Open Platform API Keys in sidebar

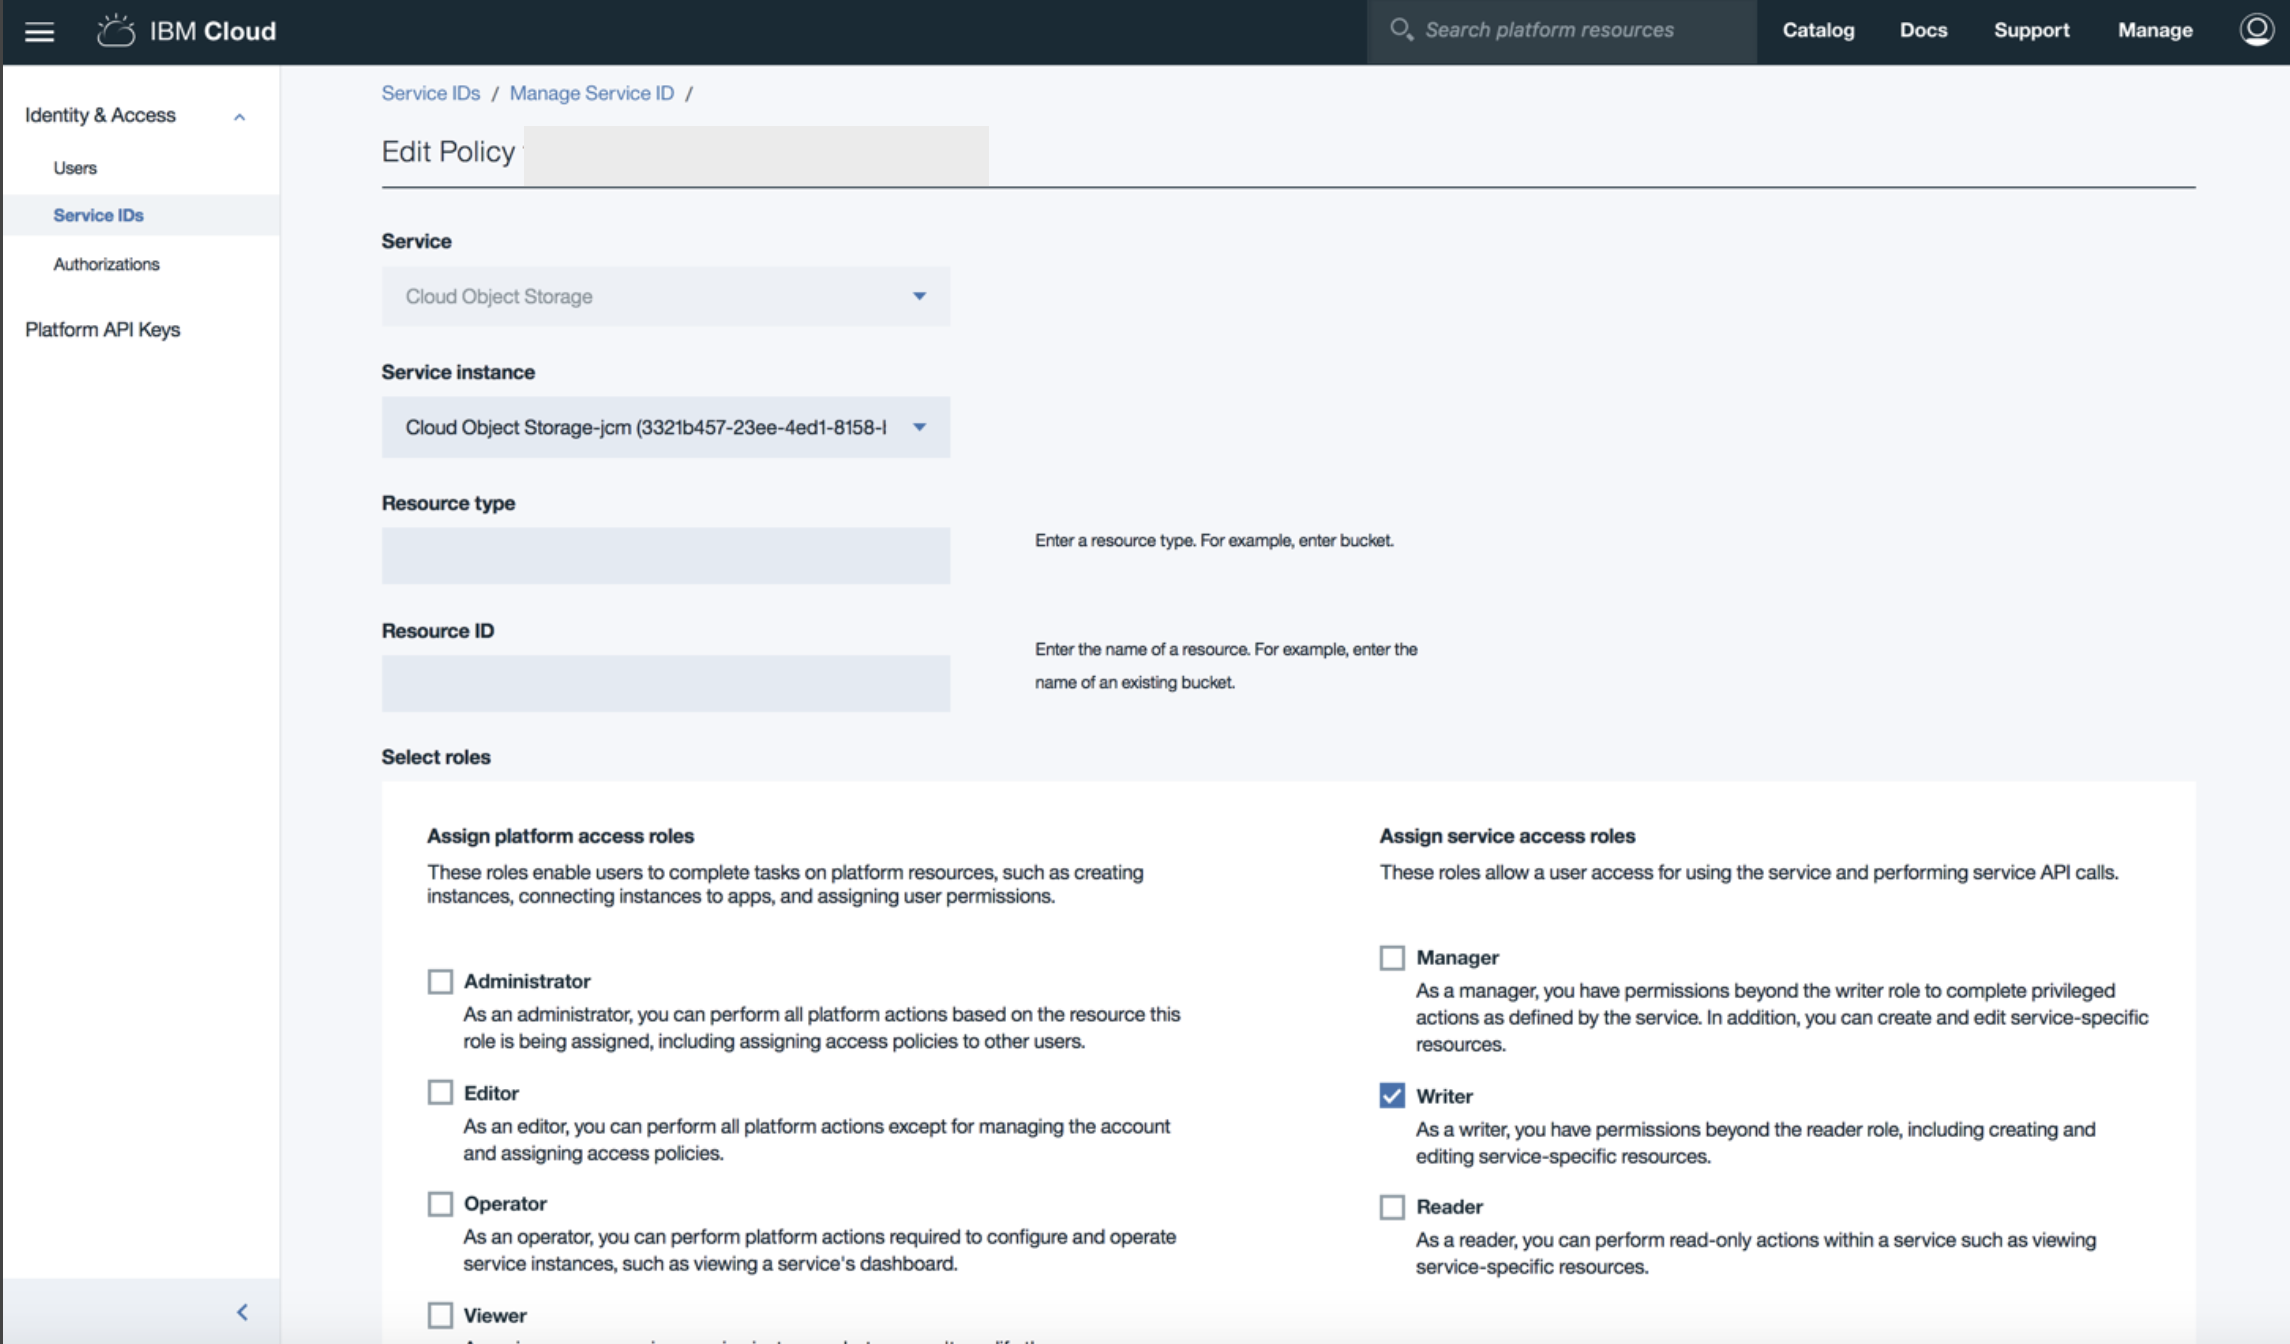coord(102,329)
